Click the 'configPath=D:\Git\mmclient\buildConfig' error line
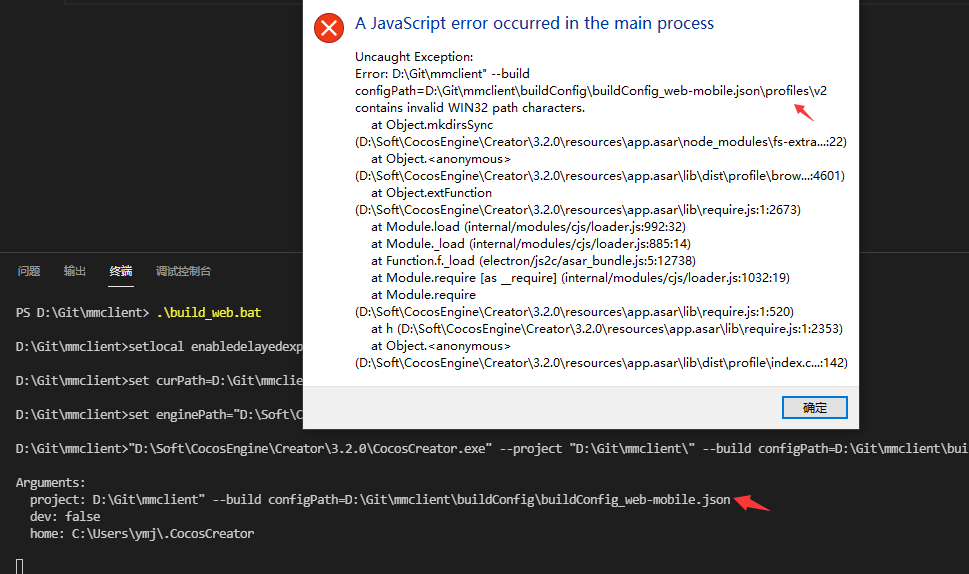Viewport: 969px width, 574px height. coord(591,91)
